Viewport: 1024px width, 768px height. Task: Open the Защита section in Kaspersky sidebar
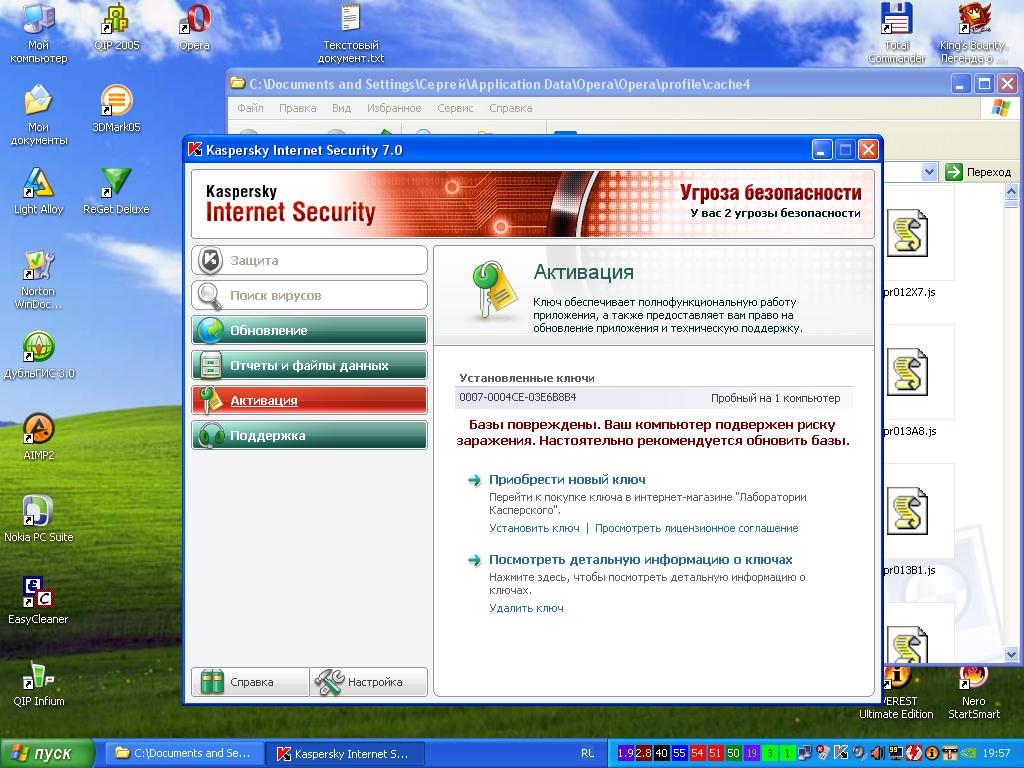(x=309, y=261)
